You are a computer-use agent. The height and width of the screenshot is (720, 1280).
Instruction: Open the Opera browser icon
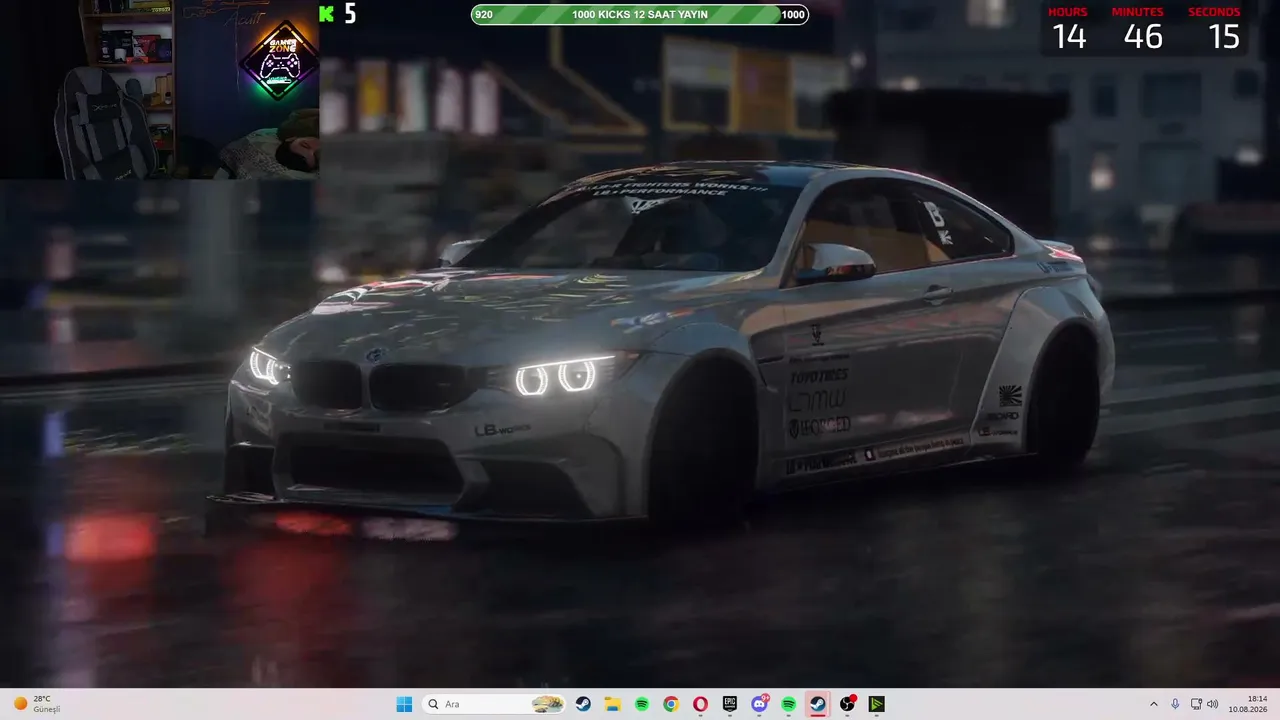[701, 704]
